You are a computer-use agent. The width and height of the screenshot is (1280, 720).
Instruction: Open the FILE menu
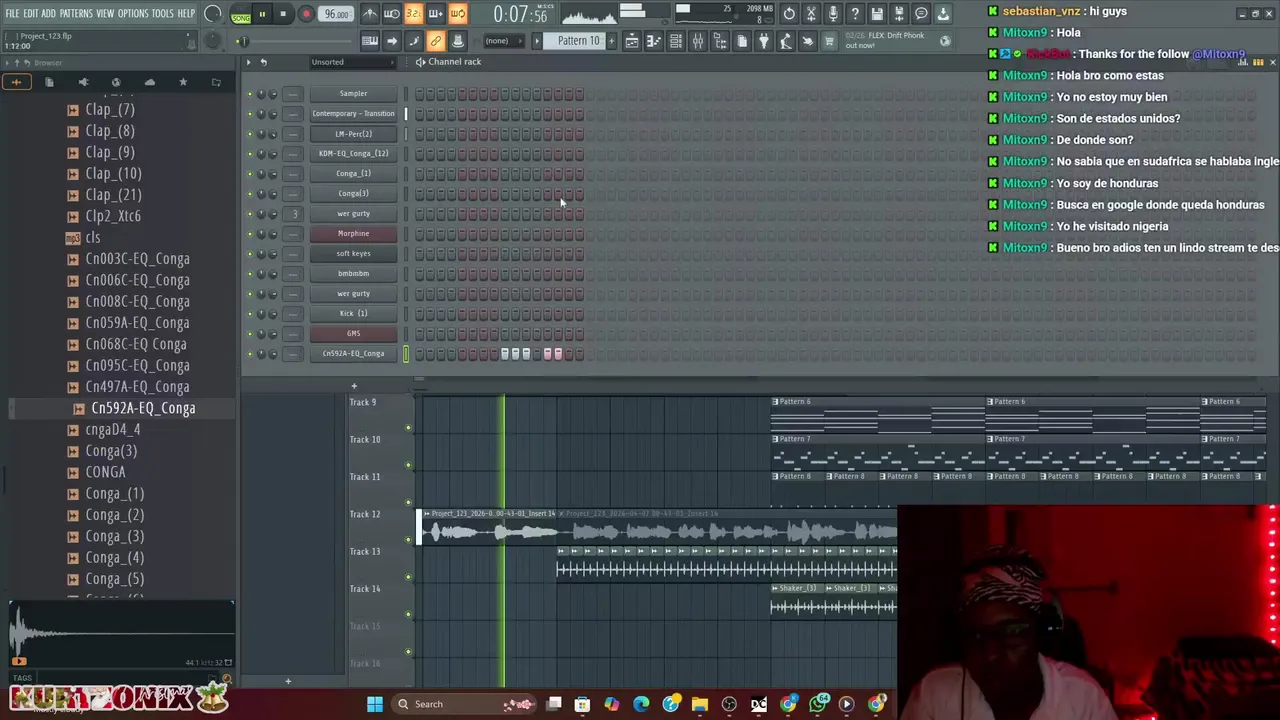[12, 14]
